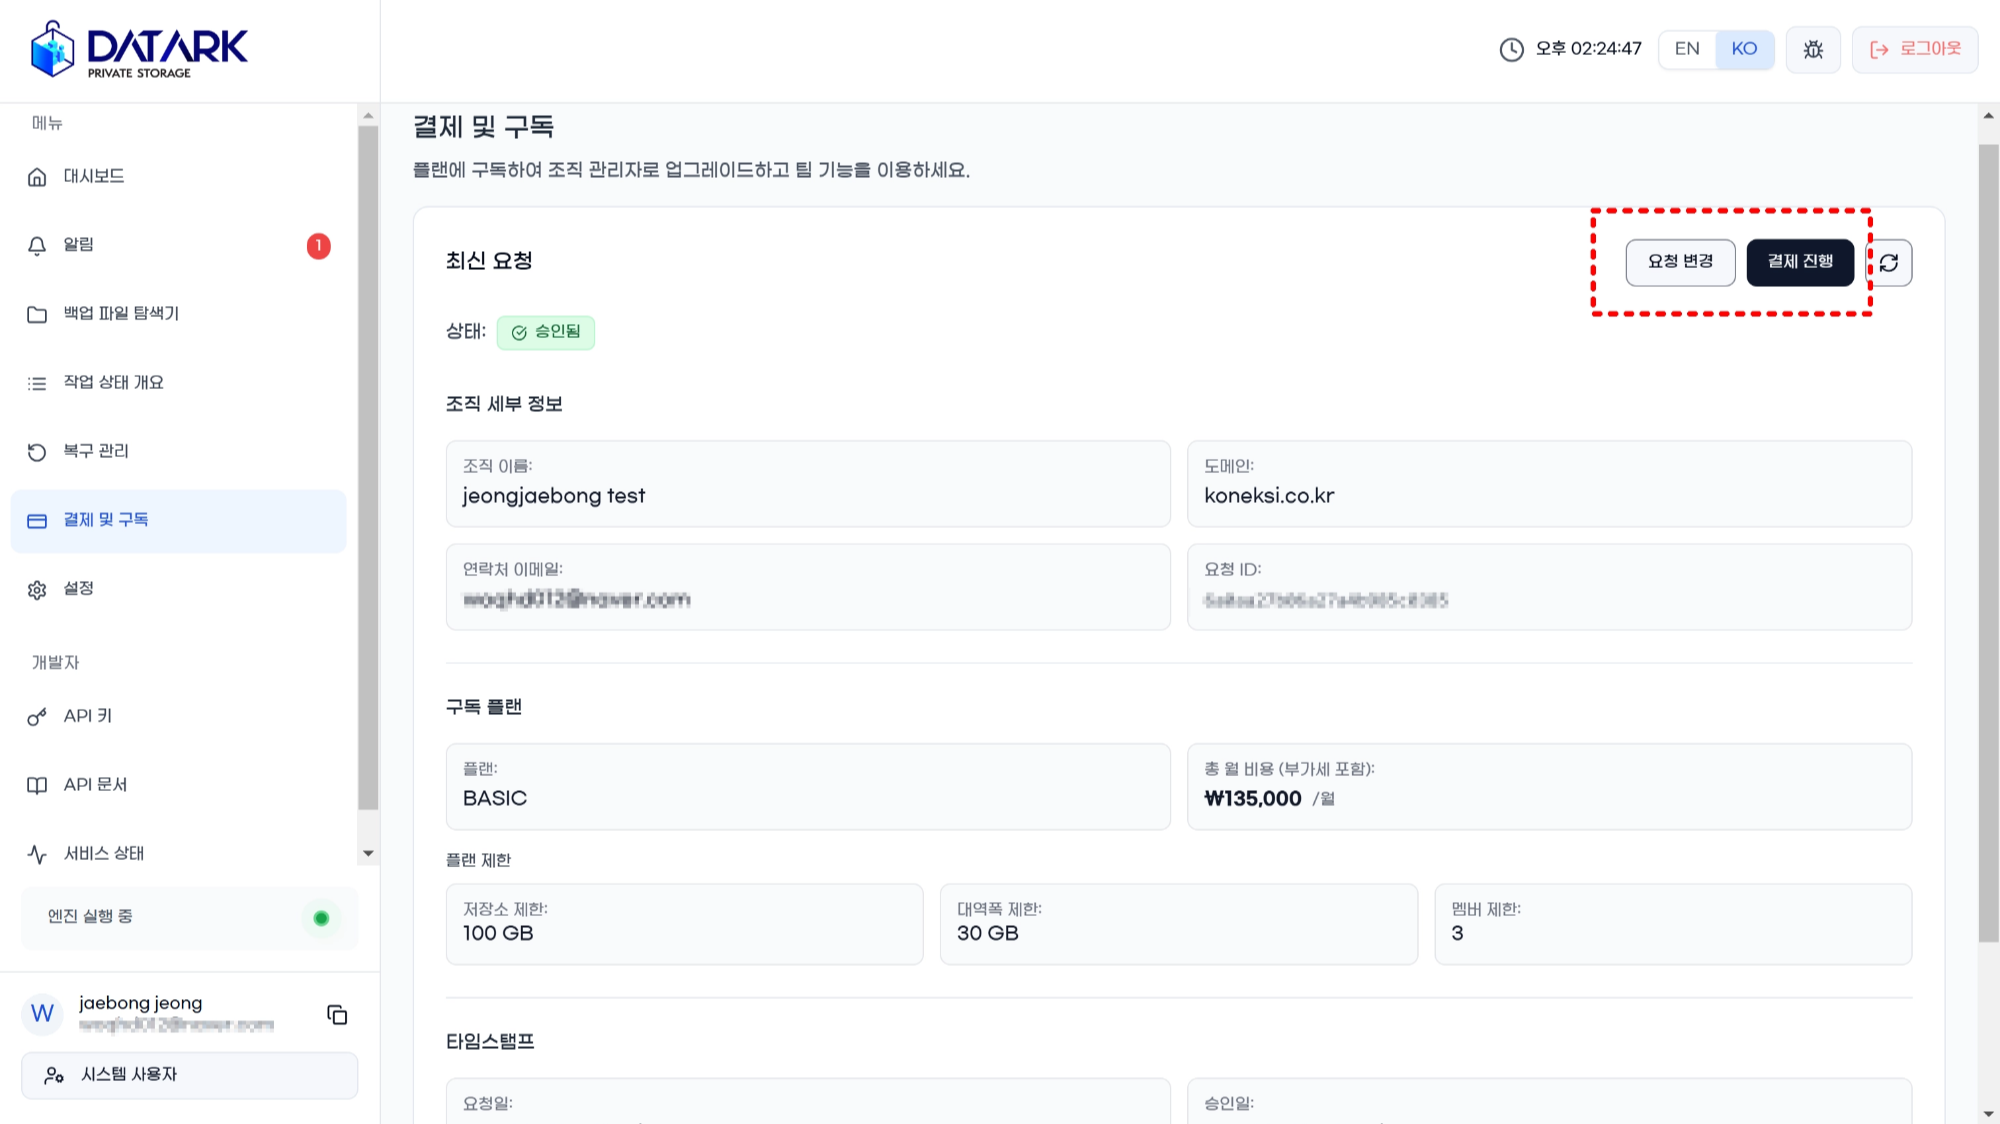Select the KO language toggle
The width and height of the screenshot is (2000, 1124).
click(x=1744, y=49)
